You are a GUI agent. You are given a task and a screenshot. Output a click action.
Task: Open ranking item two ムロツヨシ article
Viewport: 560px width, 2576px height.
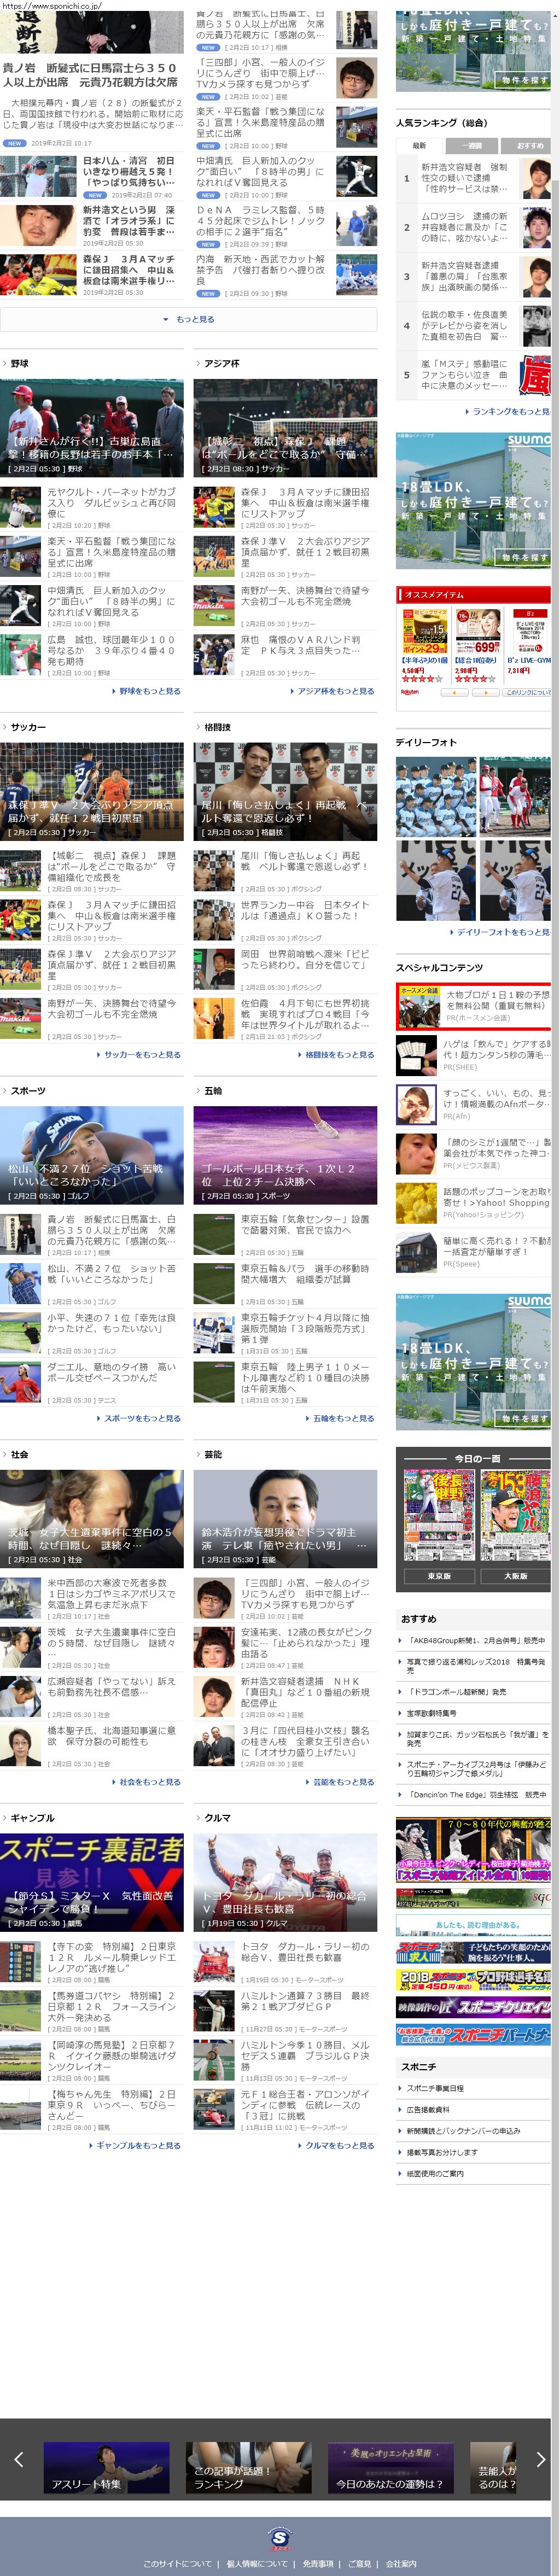click(x=473, y=227)
